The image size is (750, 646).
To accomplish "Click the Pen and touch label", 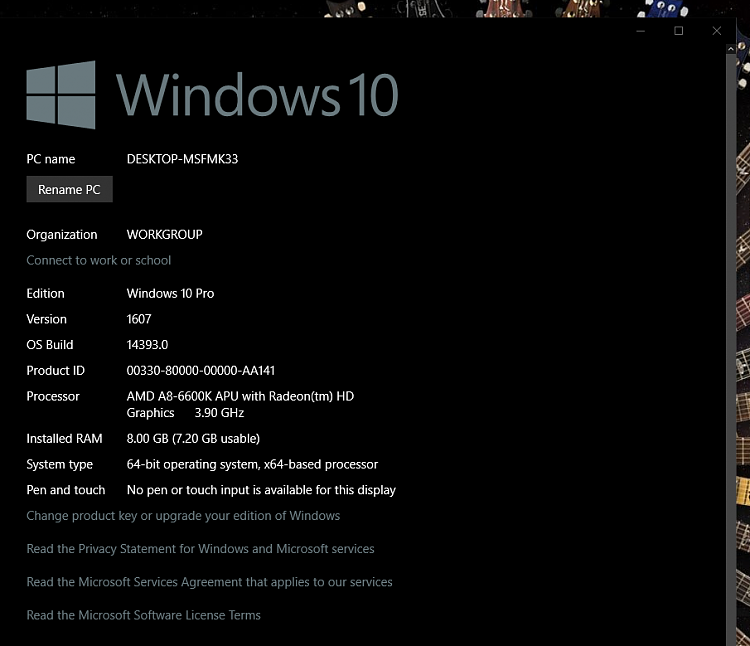I will (x=66, y=490).
